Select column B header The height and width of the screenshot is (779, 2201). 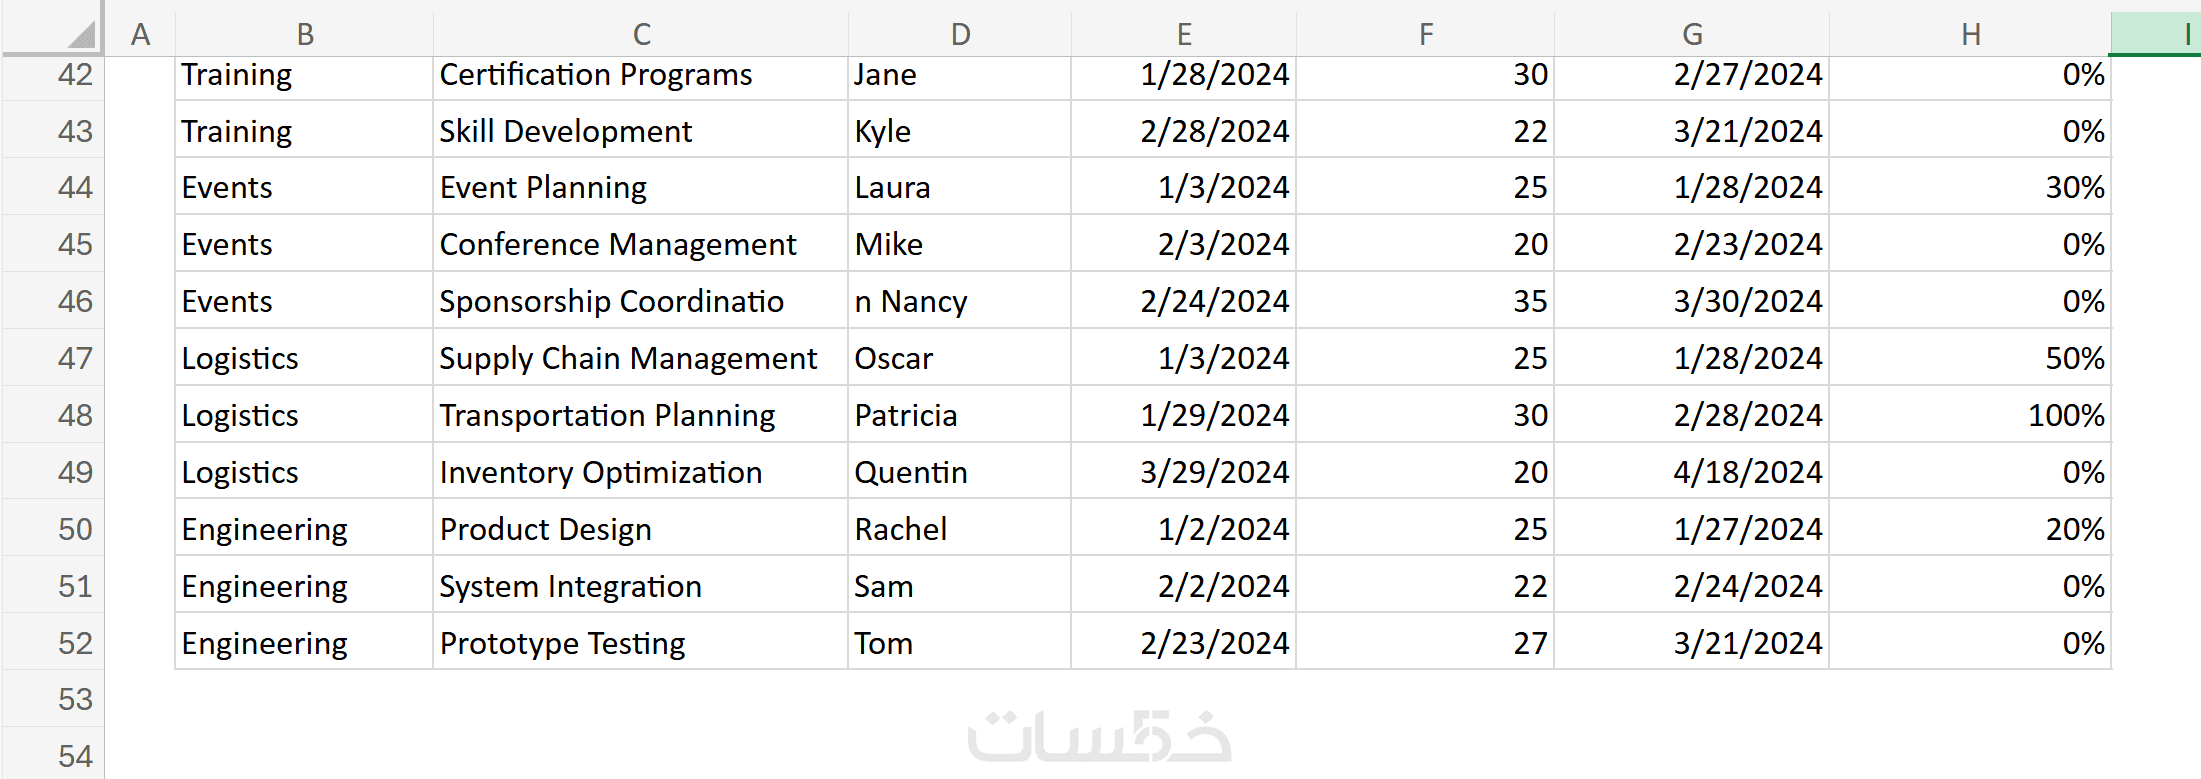[x=305, y=35]
